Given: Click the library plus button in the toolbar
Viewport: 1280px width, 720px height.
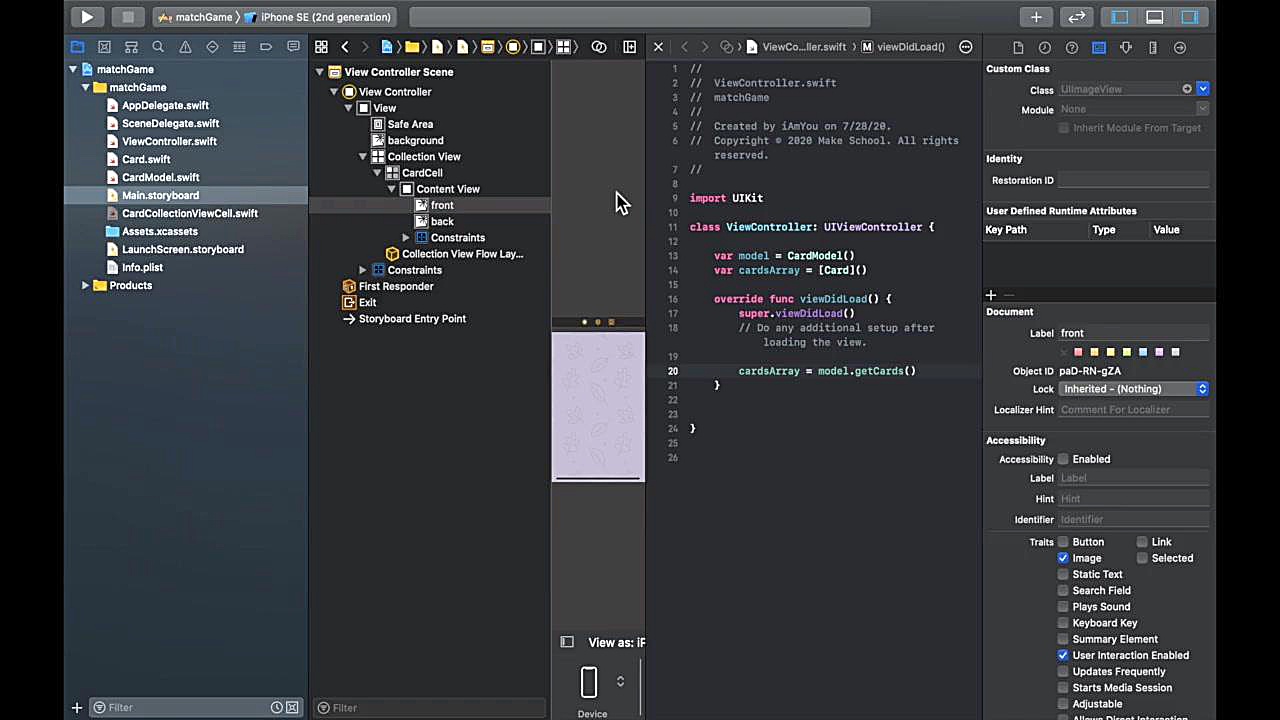Looking at the screenshot, I should [x=1036, y=17].
